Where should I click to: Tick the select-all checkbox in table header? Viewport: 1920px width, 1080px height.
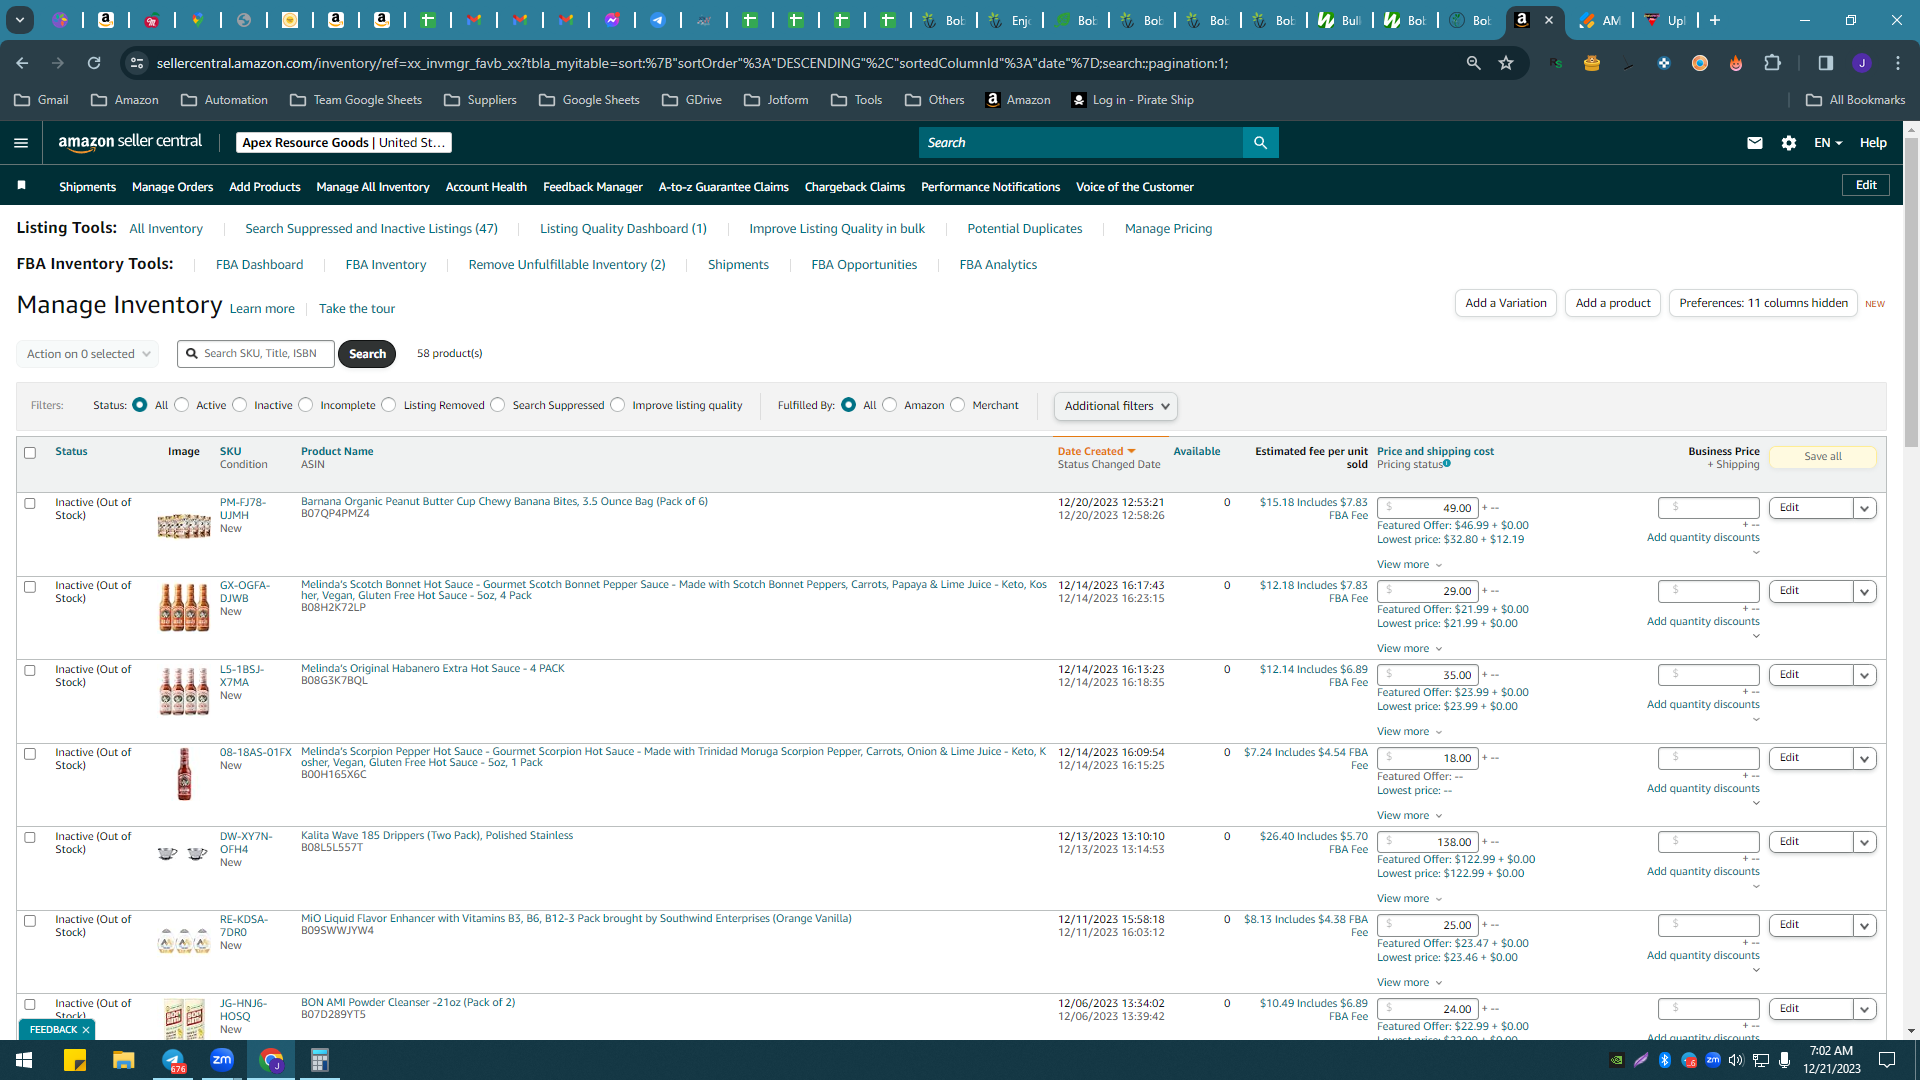(x=30, y=453)
